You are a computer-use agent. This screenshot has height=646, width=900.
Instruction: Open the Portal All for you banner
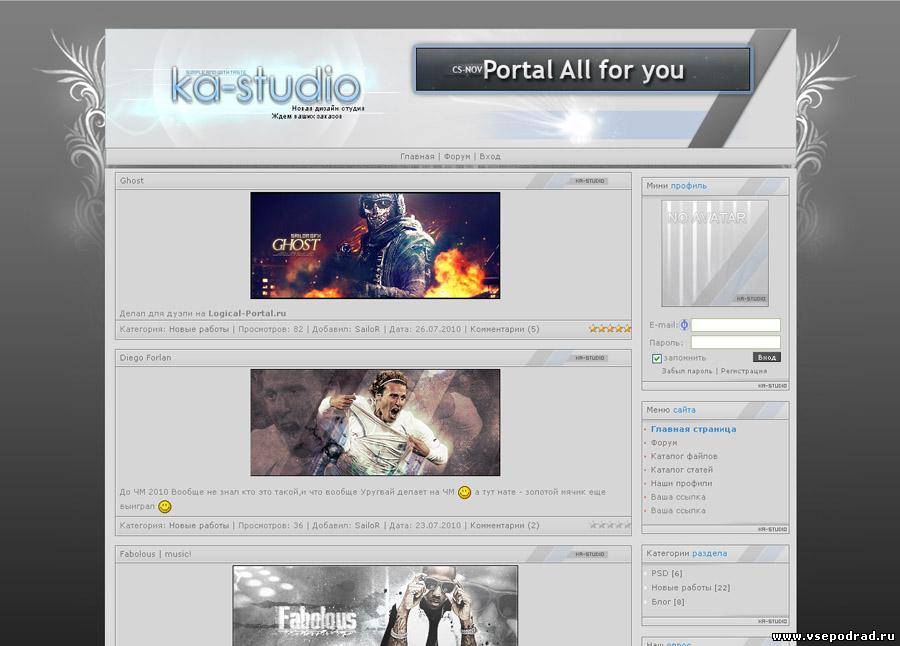tap(583, 70)
